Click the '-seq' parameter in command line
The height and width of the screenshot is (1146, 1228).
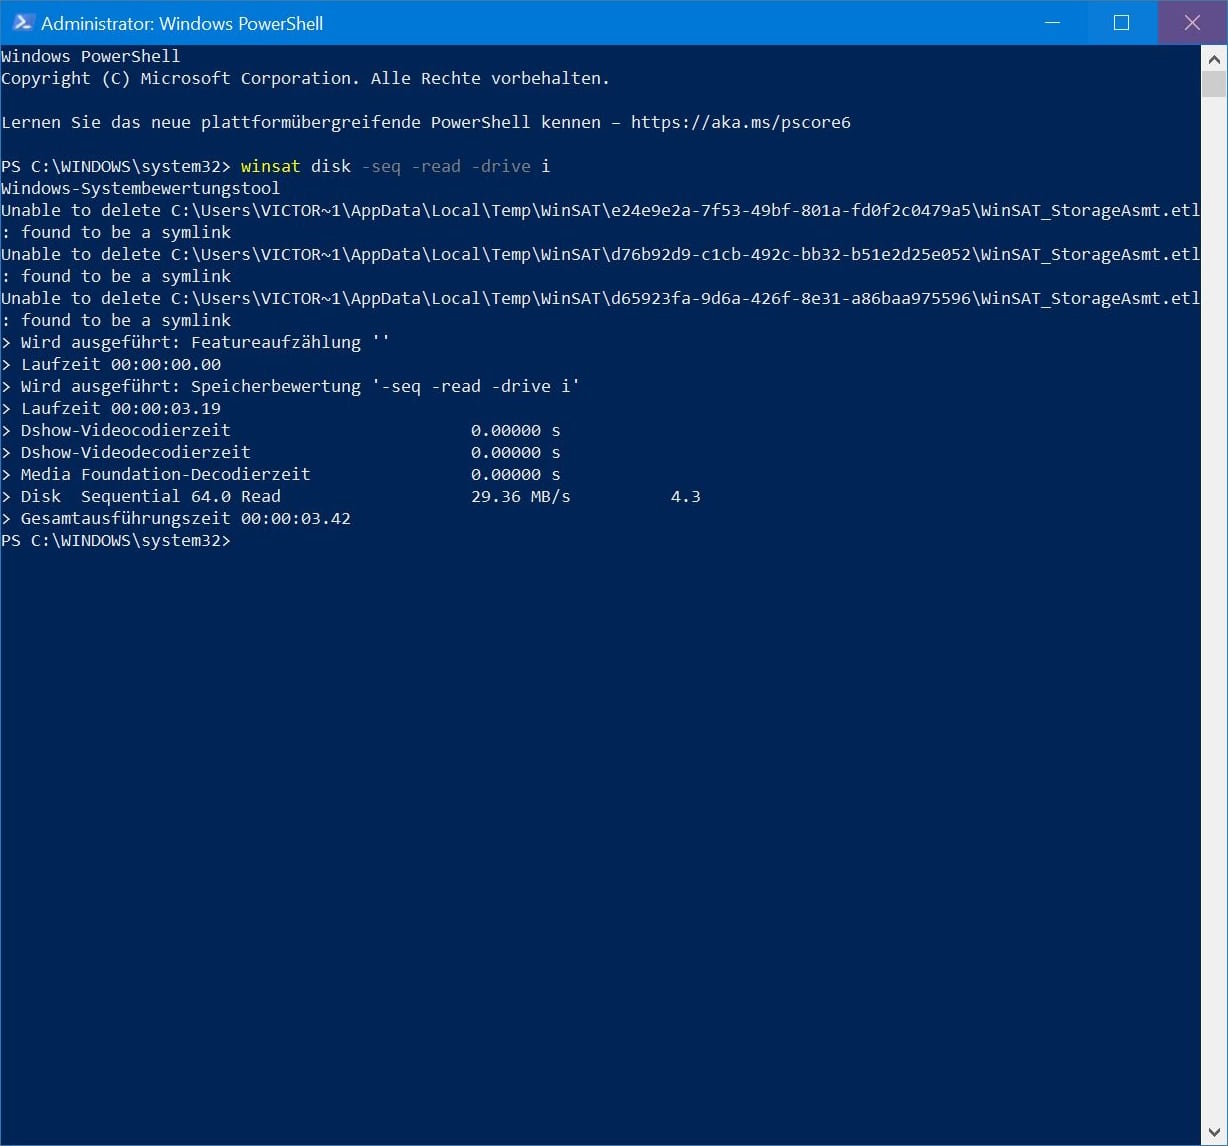click(380, 166)
